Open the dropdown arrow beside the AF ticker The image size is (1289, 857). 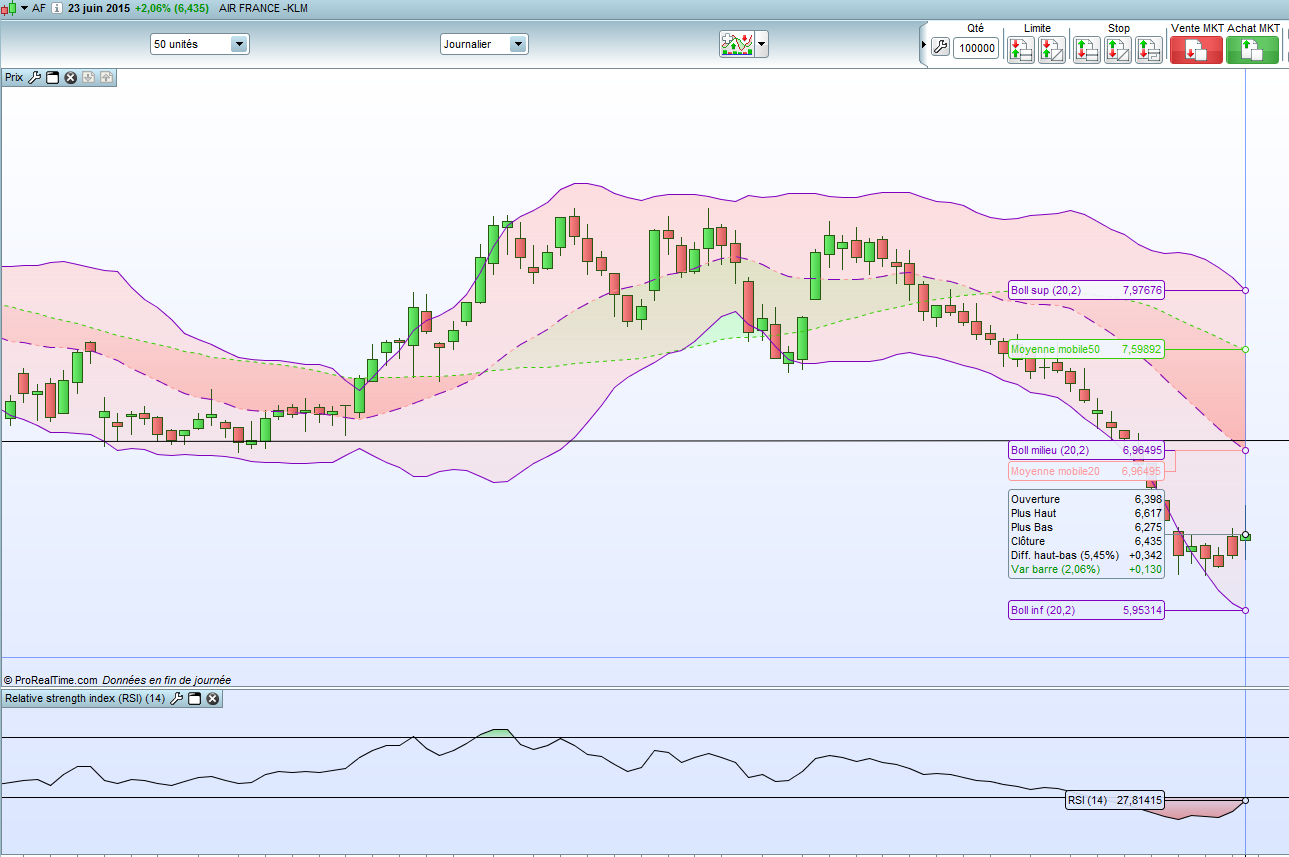23,8
